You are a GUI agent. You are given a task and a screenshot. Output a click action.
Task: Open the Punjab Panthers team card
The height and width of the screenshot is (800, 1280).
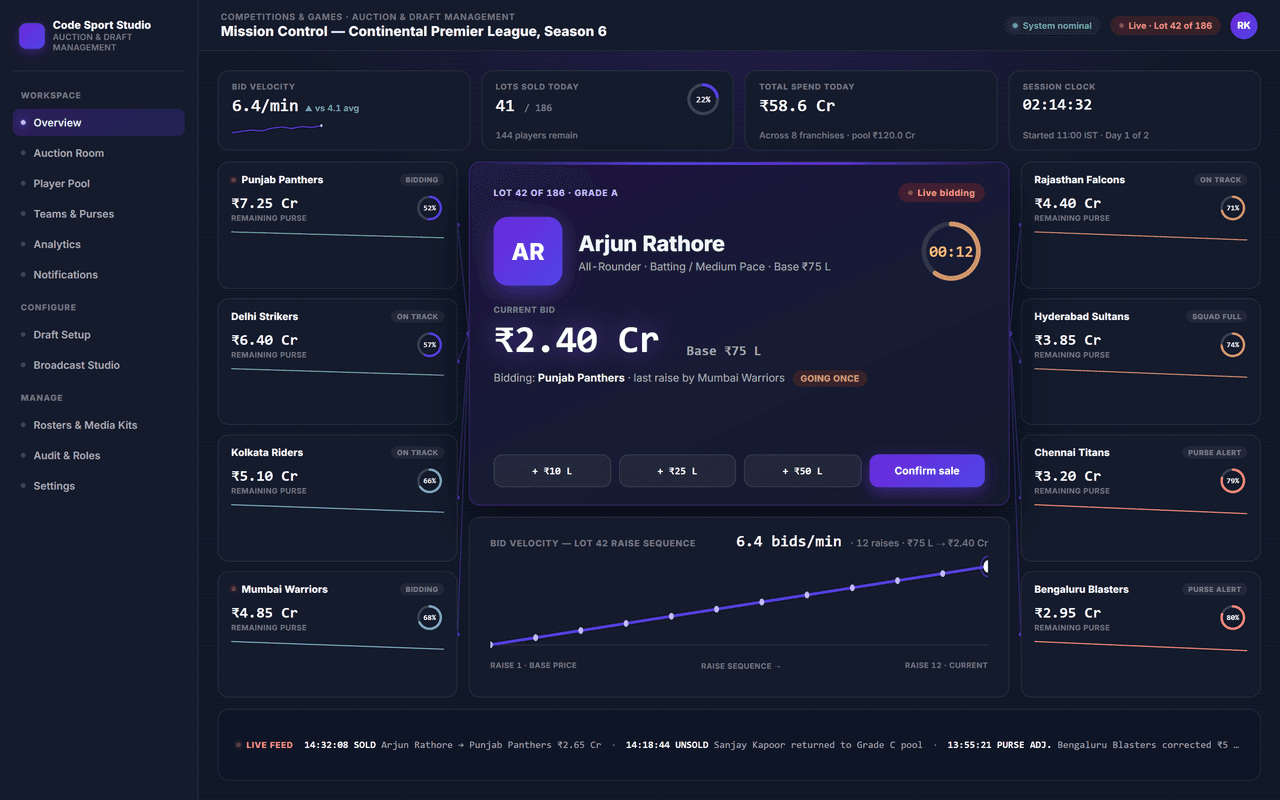click(337, 225)
